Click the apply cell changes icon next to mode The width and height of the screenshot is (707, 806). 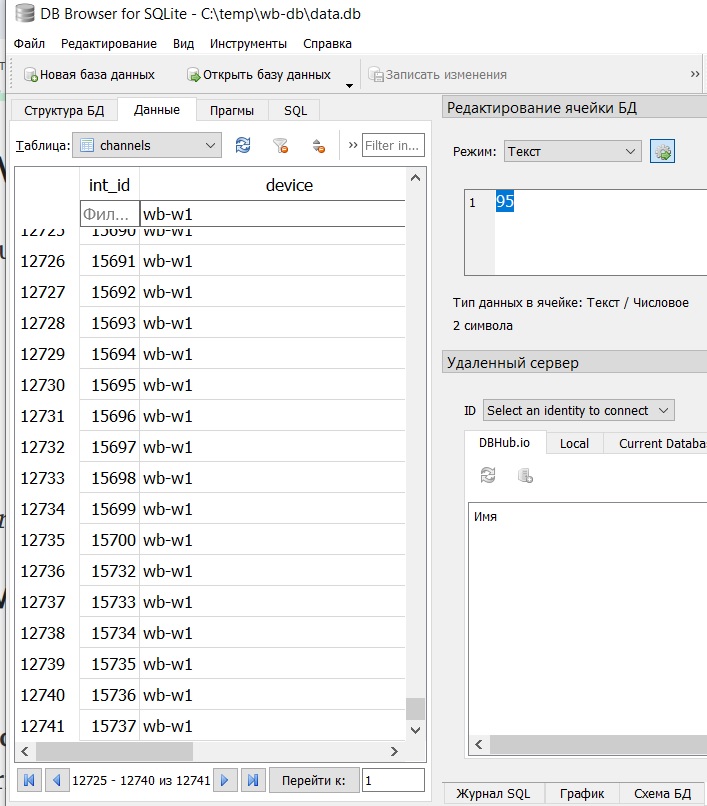click(662, 152)
